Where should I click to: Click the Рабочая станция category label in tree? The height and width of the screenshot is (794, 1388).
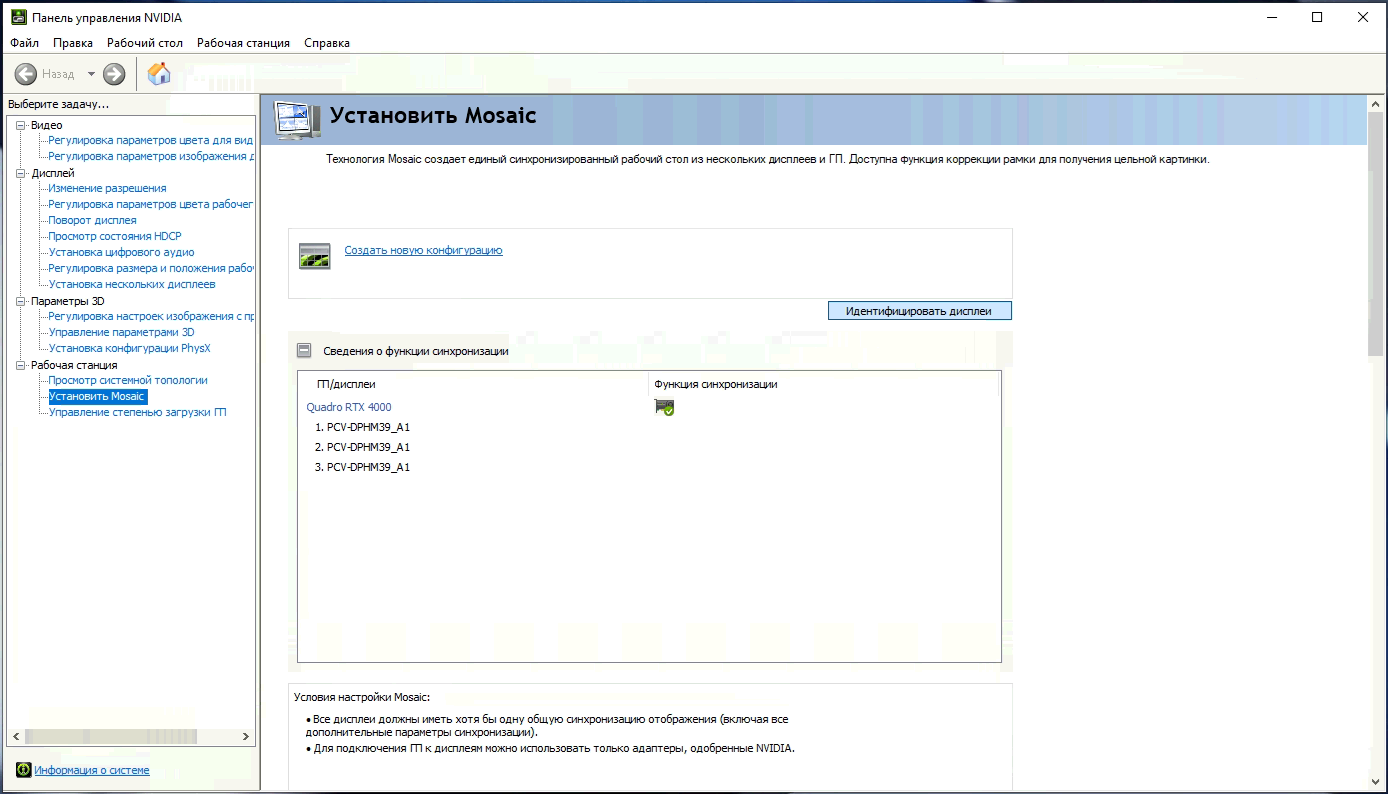coord(74,365)
